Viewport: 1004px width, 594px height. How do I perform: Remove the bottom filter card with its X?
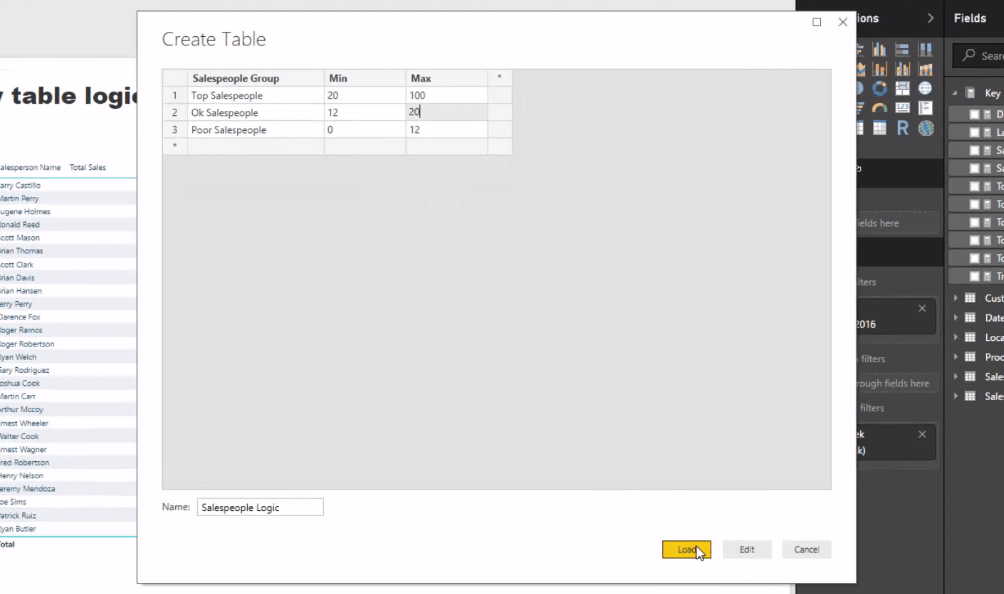tap(922, 434)
